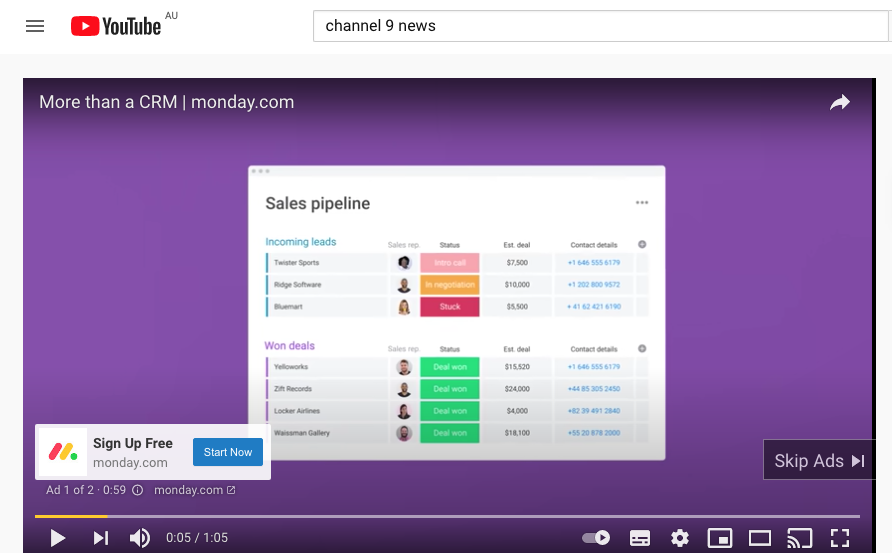Share the video using arrow icon
Screen dimensions: 892x553
[x=840, y=102]
